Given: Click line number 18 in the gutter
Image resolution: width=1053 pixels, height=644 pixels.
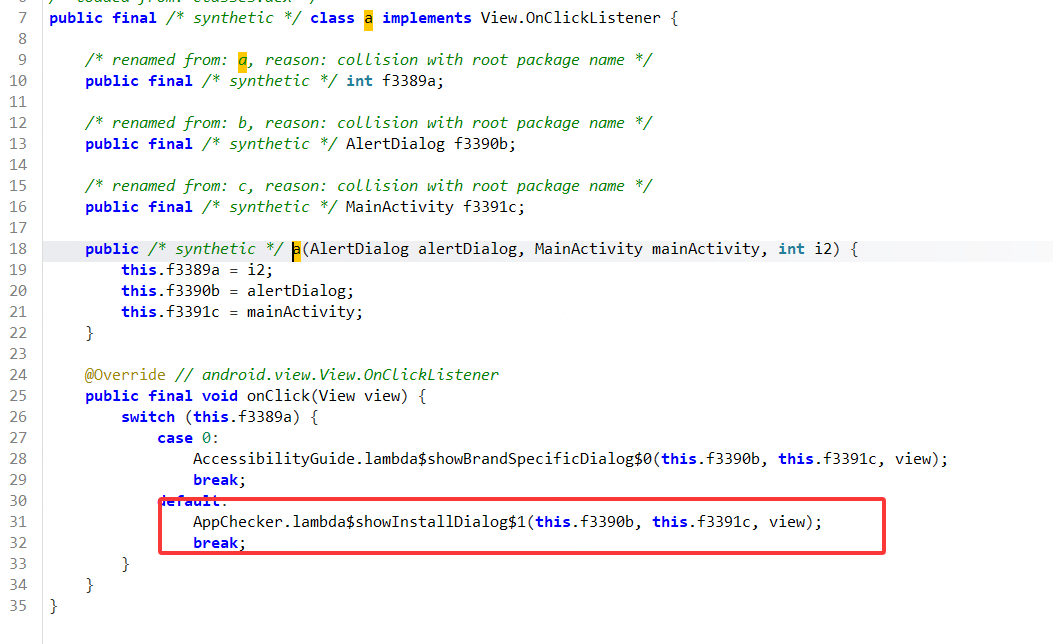Looking at the screenshot, I should click(19, 249).
